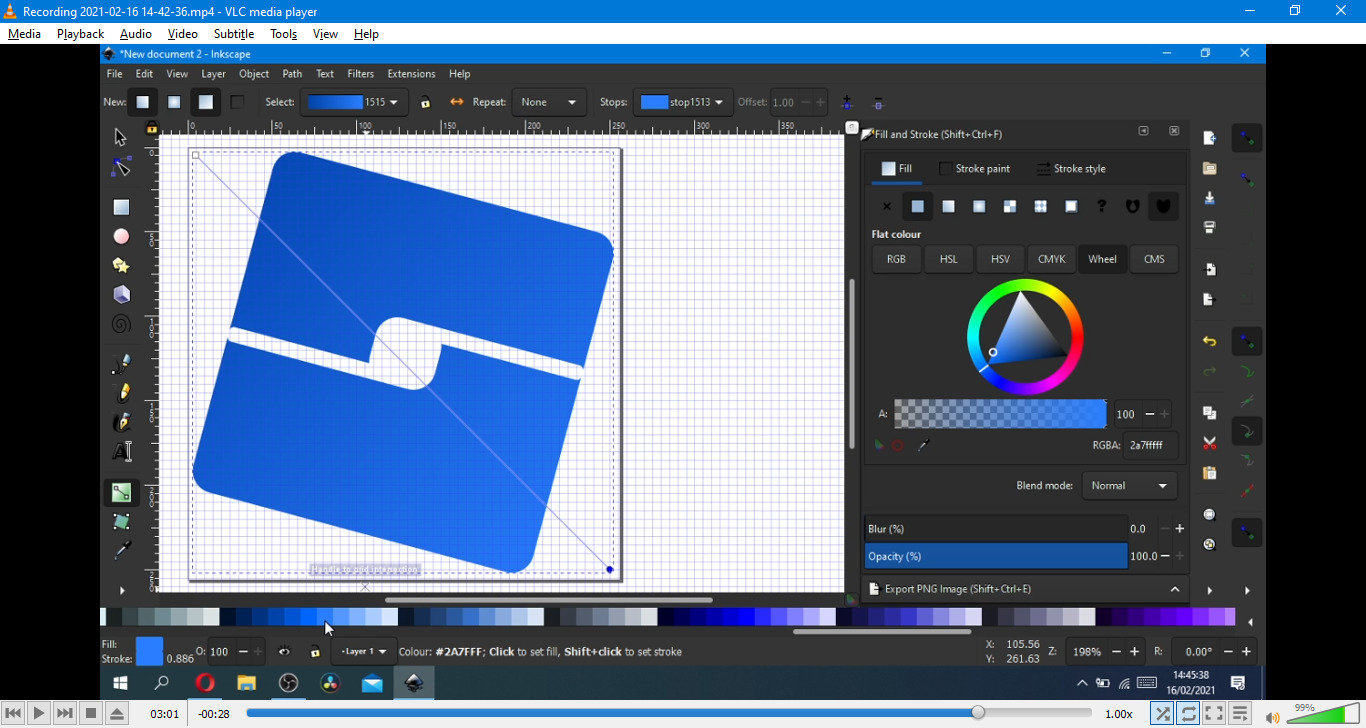Select the Spiral tool
Screen dimensions: 1366x728
[120, 323]
